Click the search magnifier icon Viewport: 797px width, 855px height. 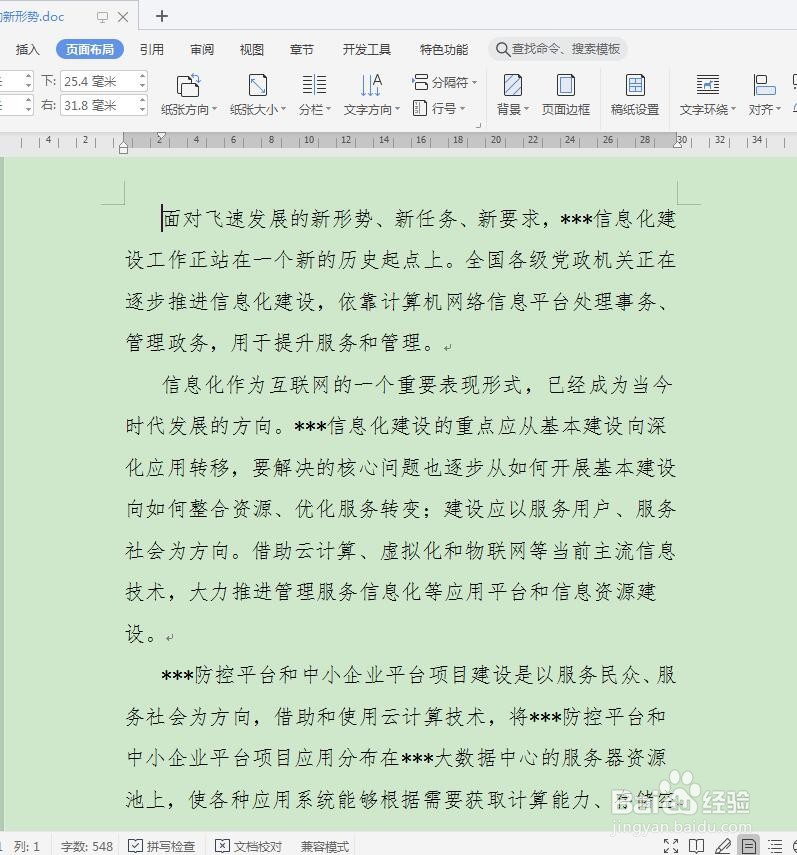502,49
